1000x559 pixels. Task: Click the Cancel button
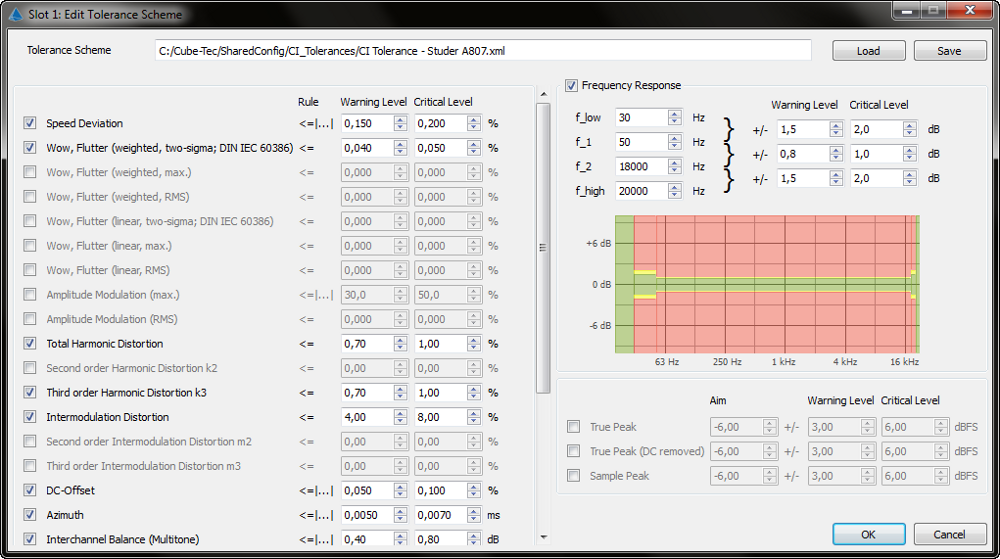coord(950,534)
